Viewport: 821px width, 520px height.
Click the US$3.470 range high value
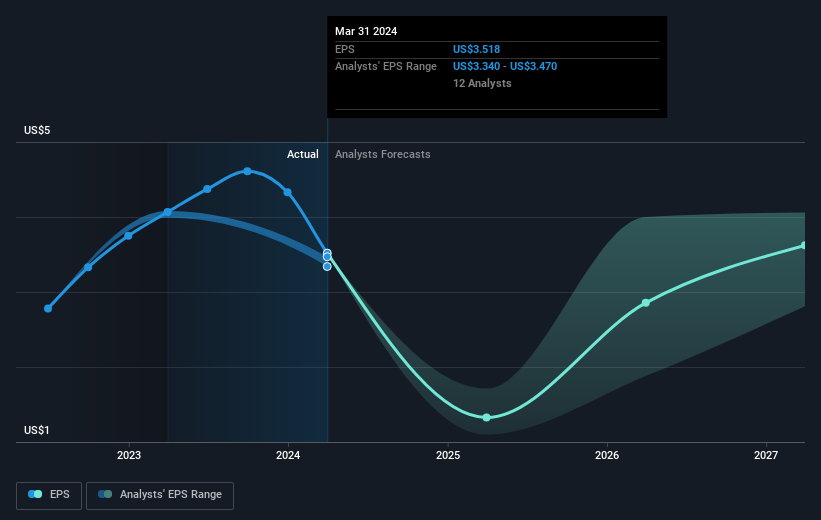tap(534, 67)
